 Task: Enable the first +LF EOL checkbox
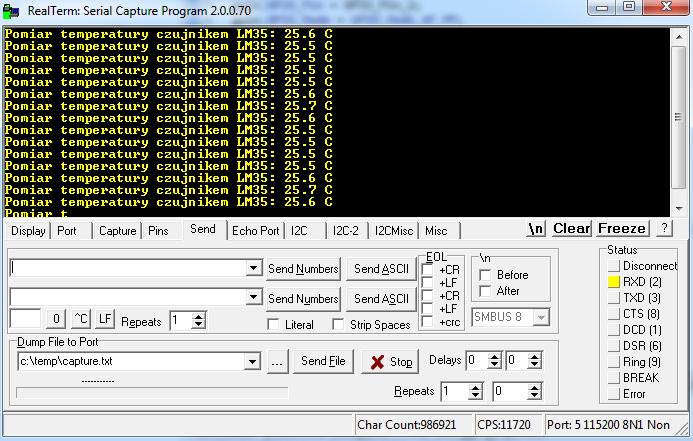pos(427,282)
